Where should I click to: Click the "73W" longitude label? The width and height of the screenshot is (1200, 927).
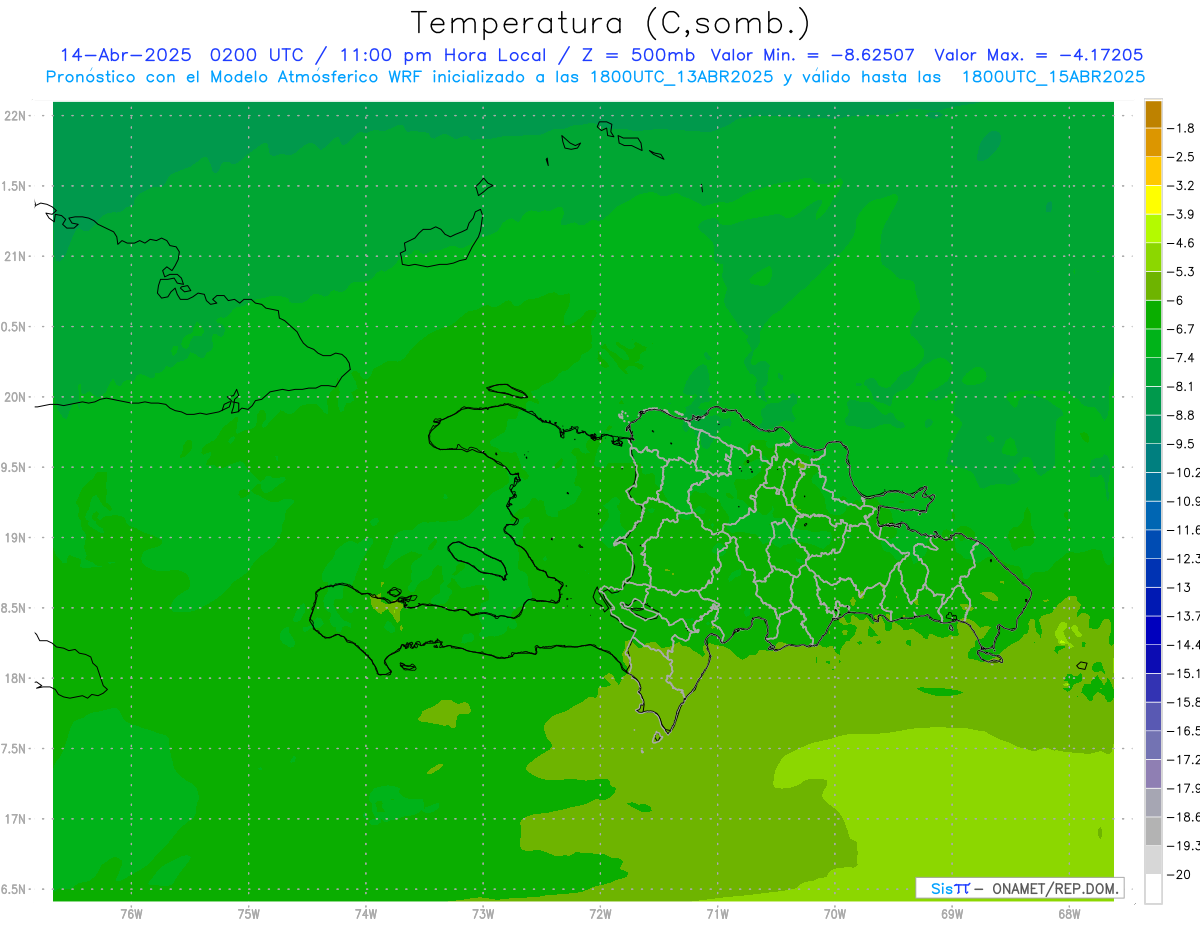[x=483, y=914]
